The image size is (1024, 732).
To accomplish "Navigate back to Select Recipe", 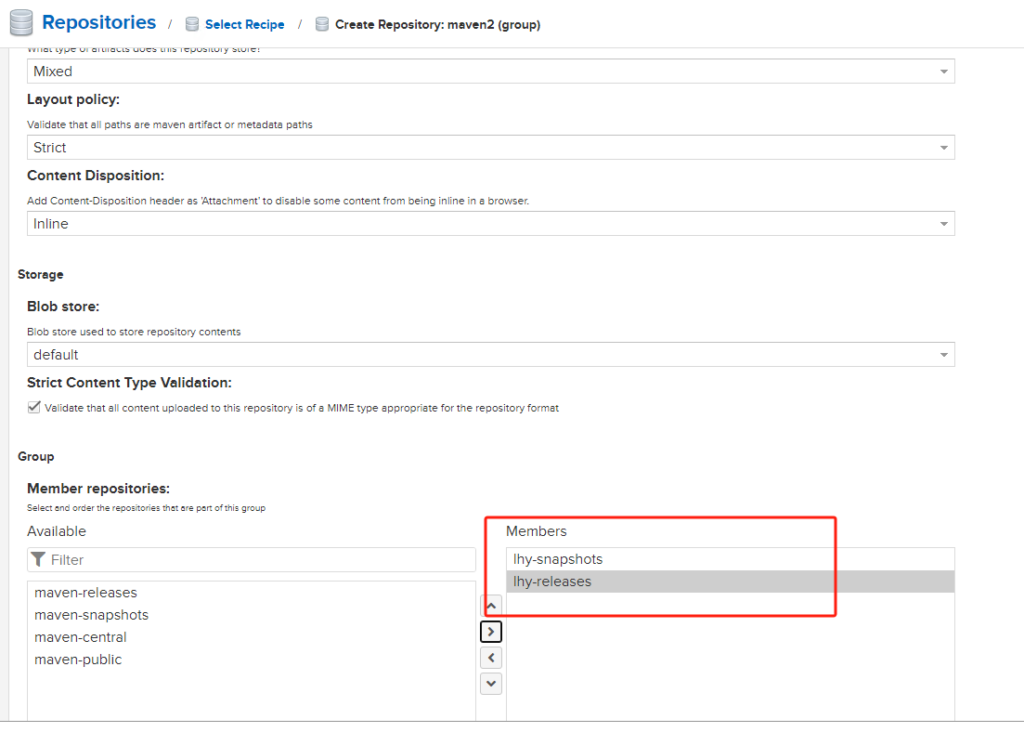I will 244,24.
